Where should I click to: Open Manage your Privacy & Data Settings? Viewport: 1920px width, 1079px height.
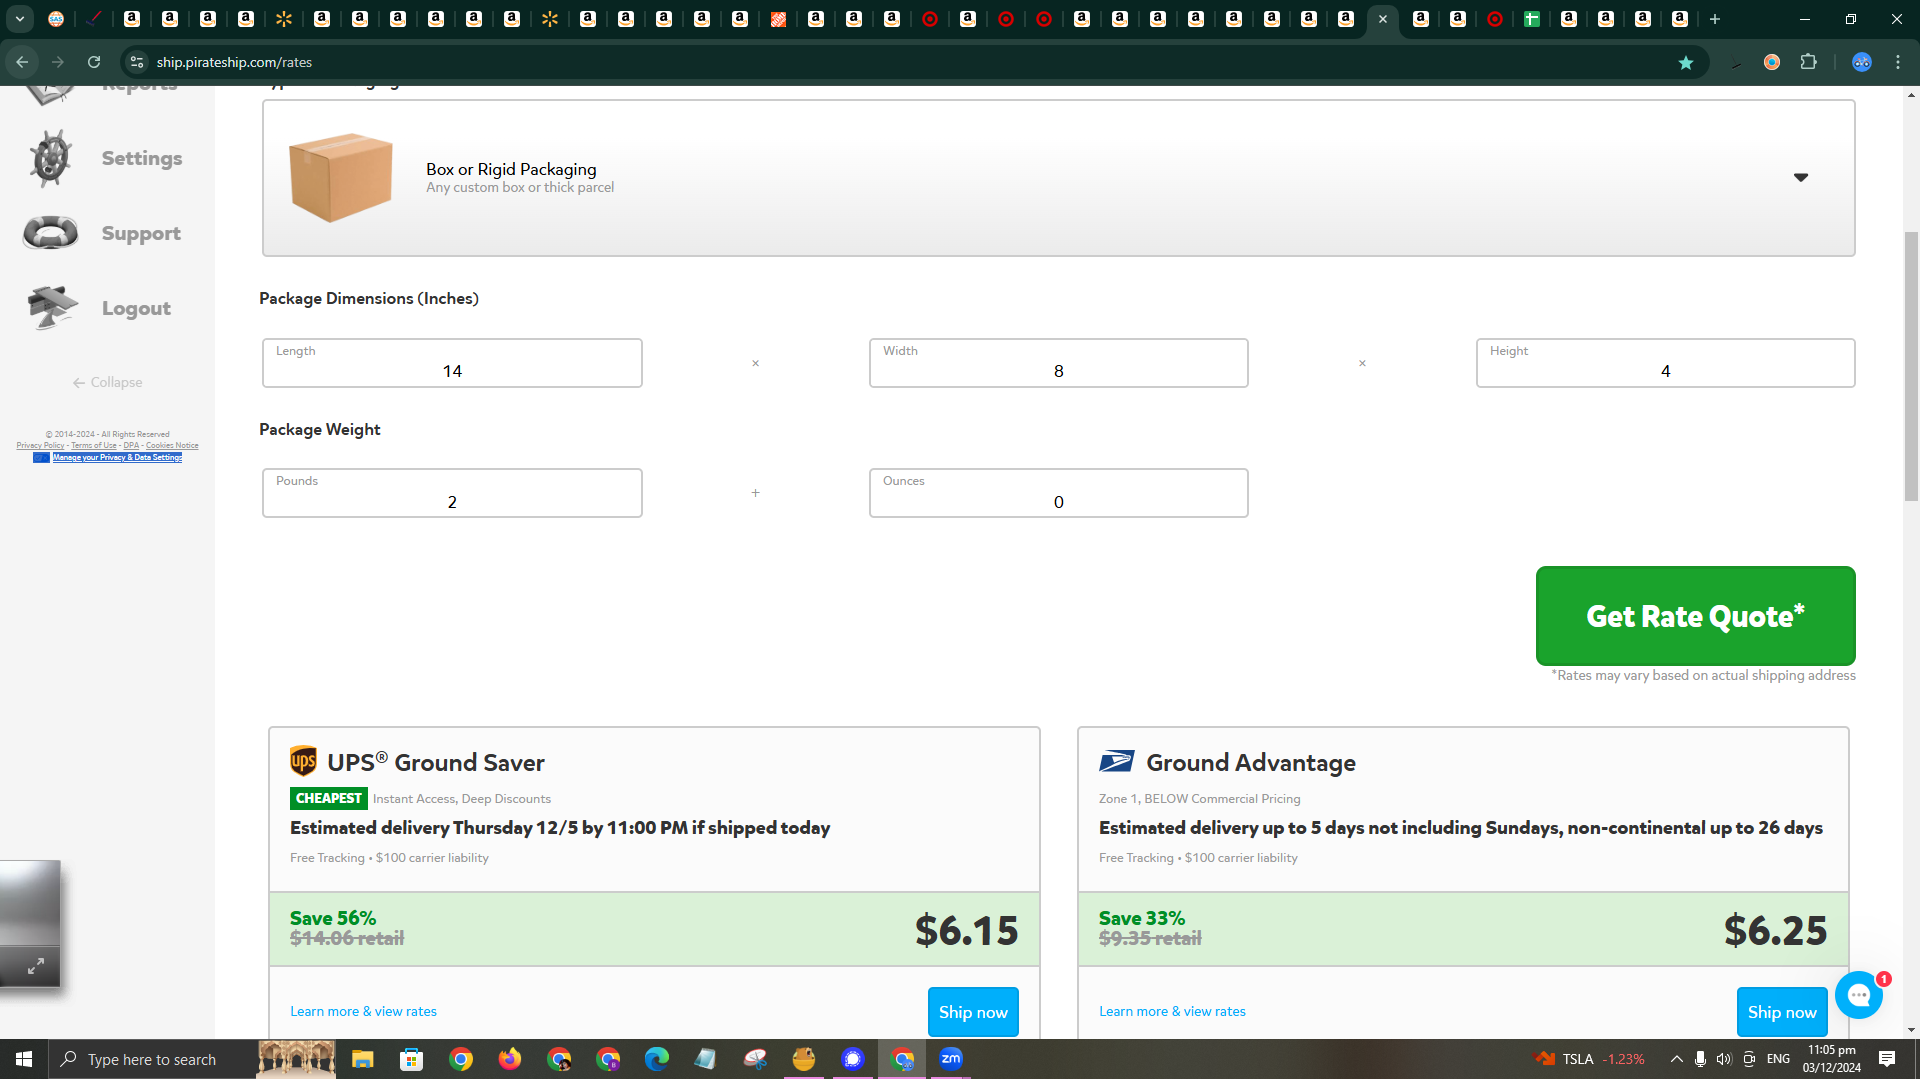(117, 458)
